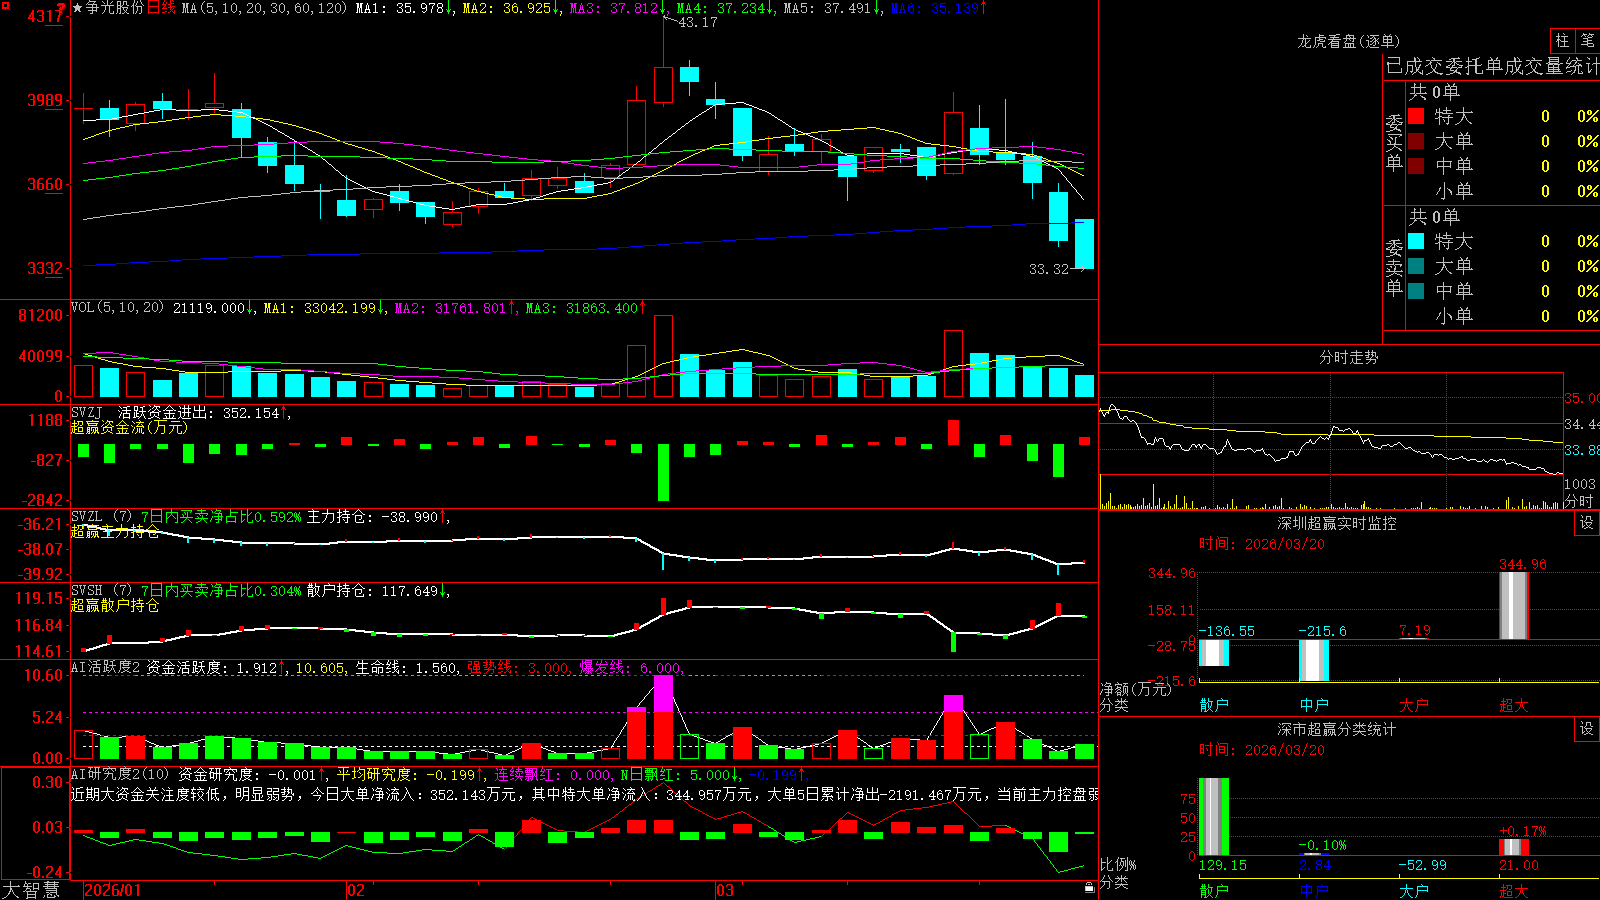This screenshot has width=1600, height=900.
Task: Select the 散户 -136.55 bar in 实时监控
Action: pyautogui.click(x=1214, y=652)
